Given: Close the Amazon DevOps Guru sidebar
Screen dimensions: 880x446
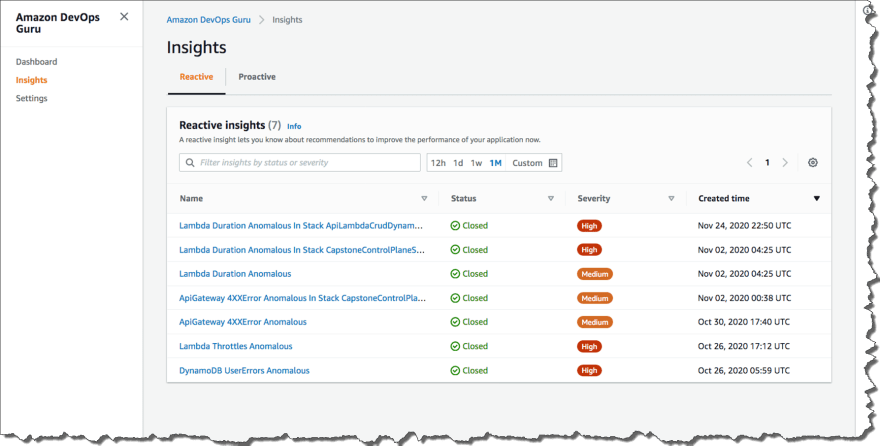Looking at the screenshot, I should coord(124,17).
